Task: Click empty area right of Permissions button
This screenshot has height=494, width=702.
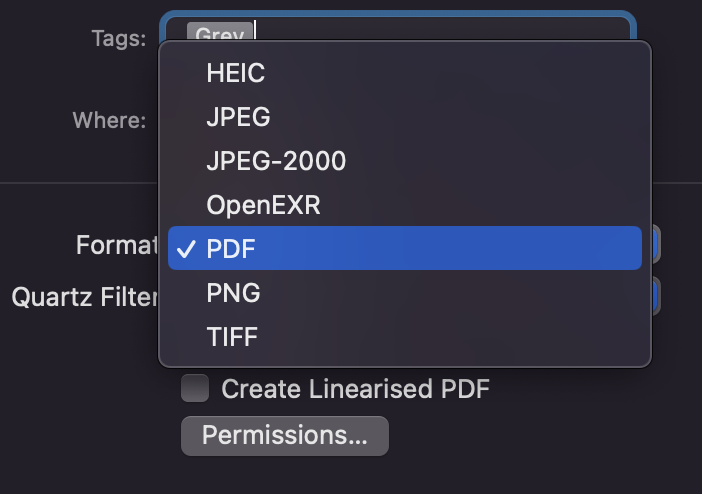Action: (x=540, y=436)
